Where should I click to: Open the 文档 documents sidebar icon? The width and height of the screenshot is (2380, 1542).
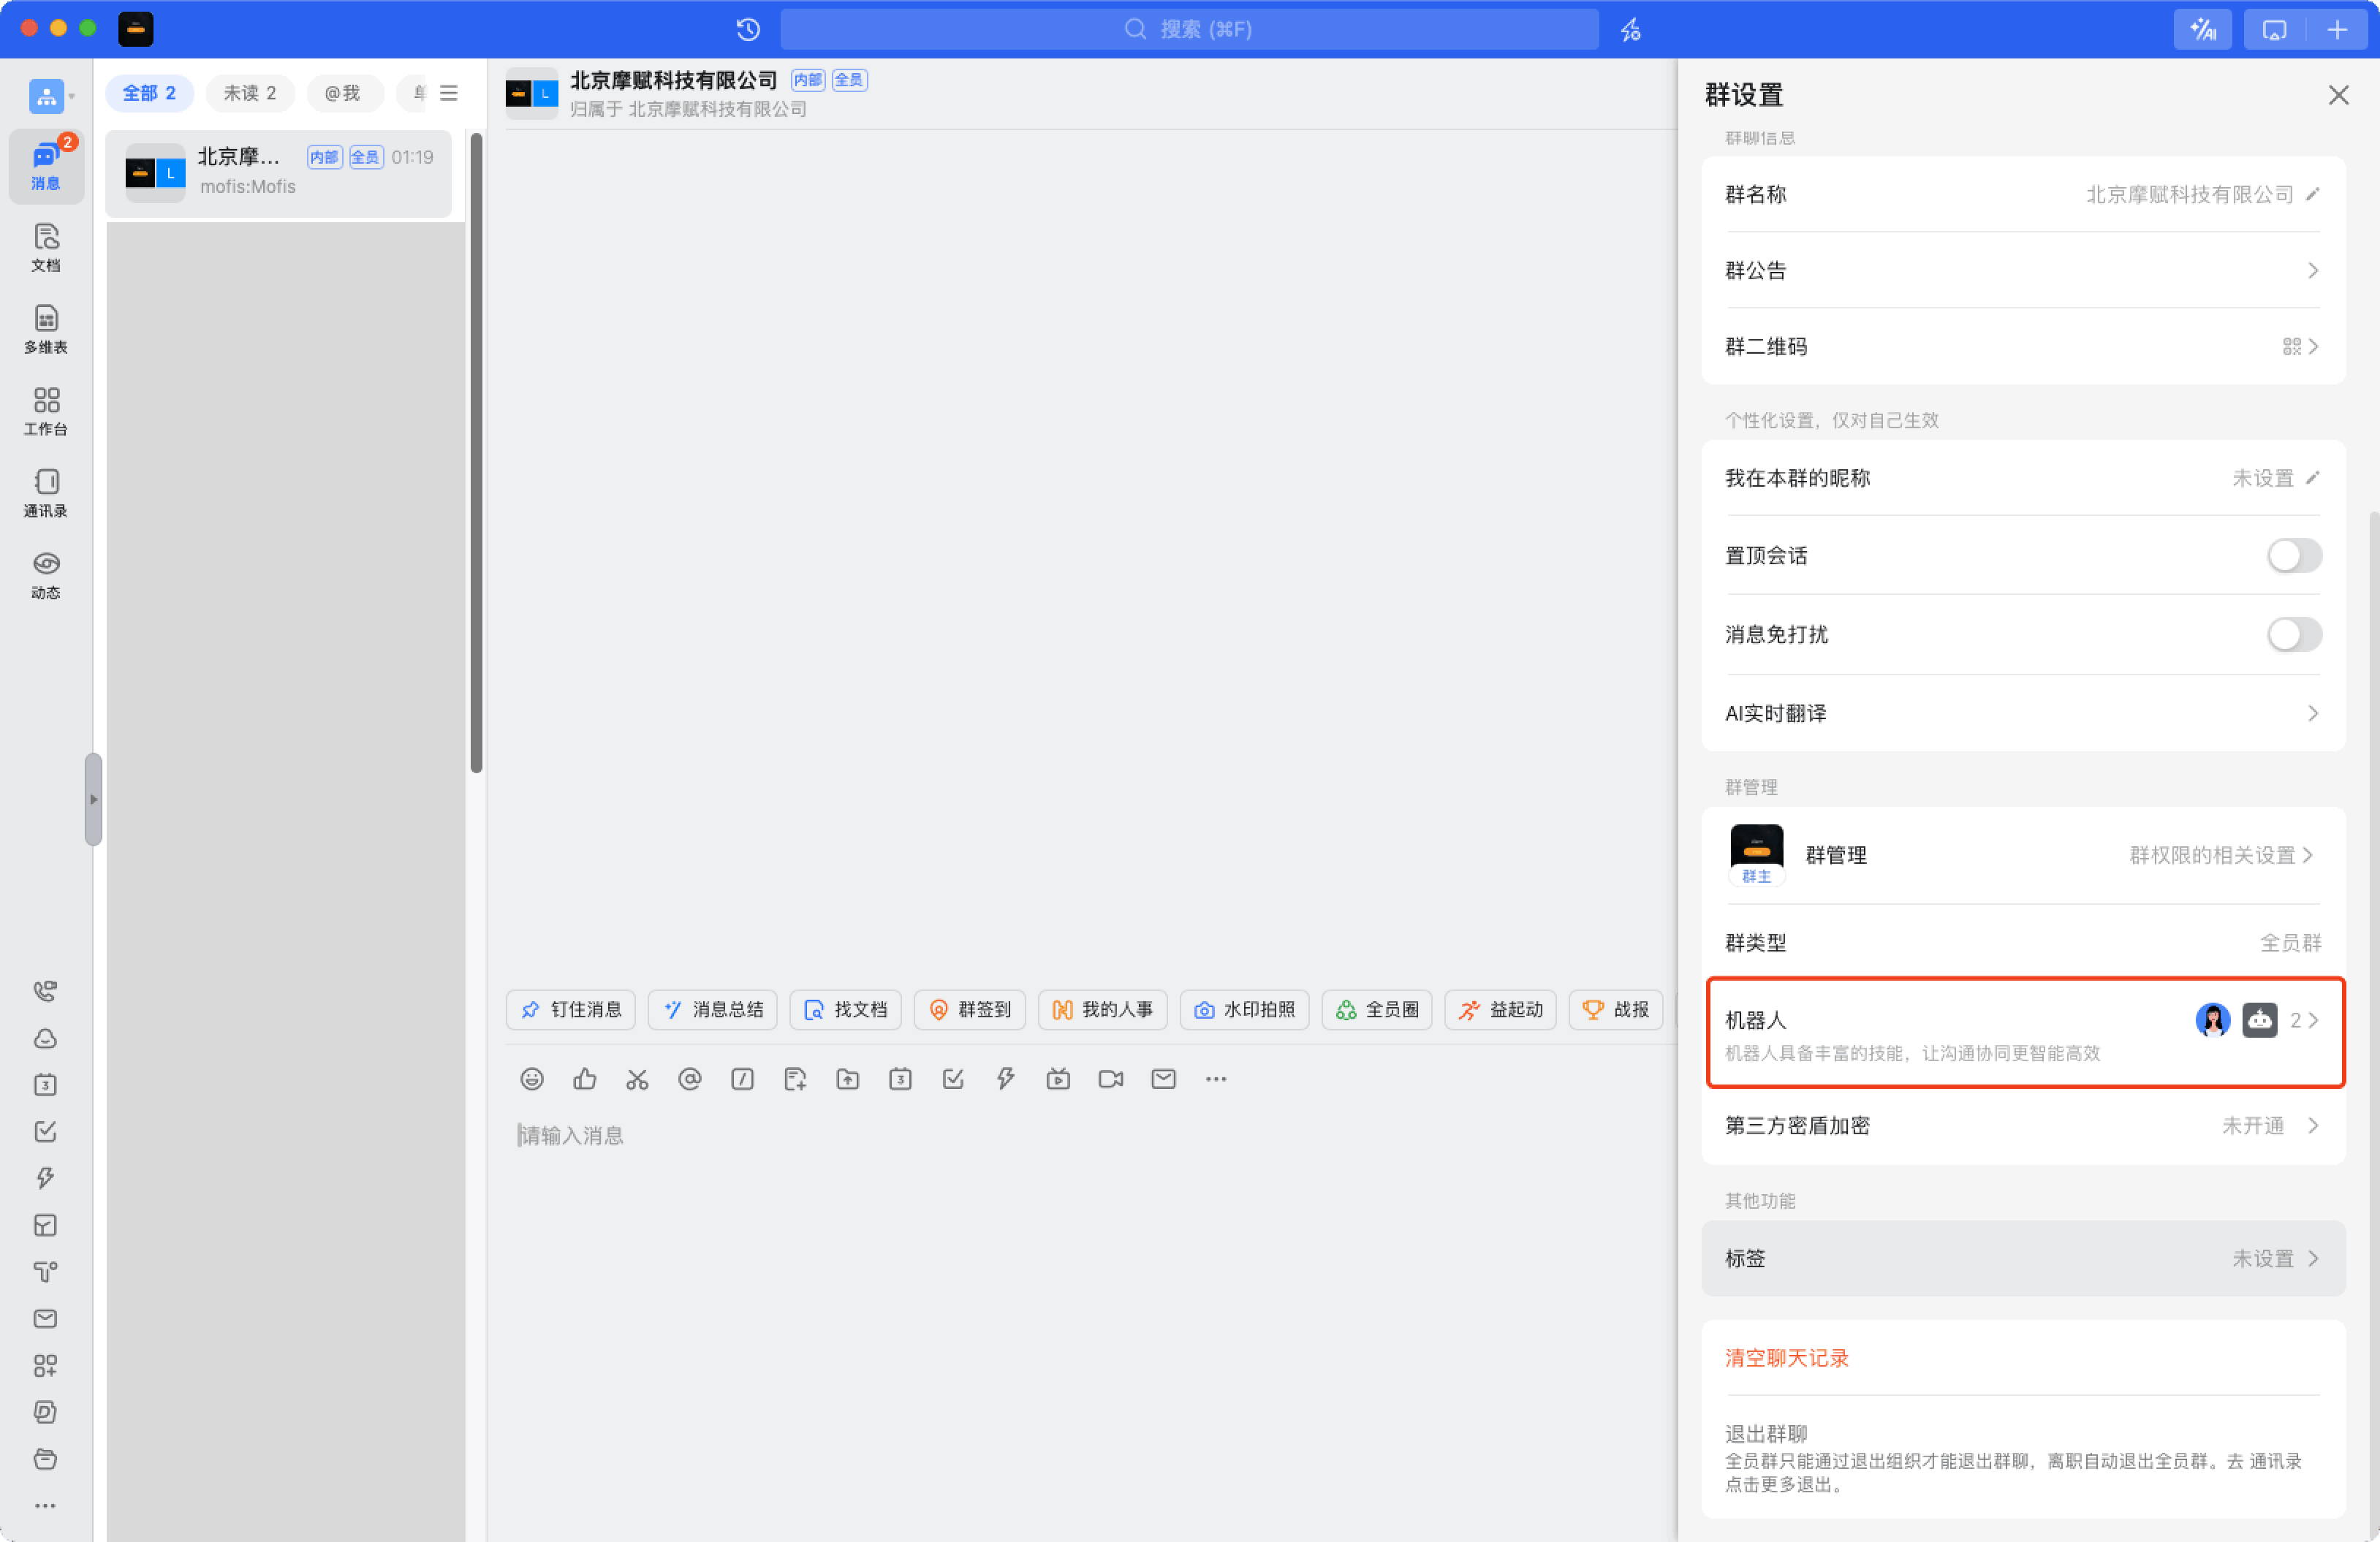tap(46, 247)
